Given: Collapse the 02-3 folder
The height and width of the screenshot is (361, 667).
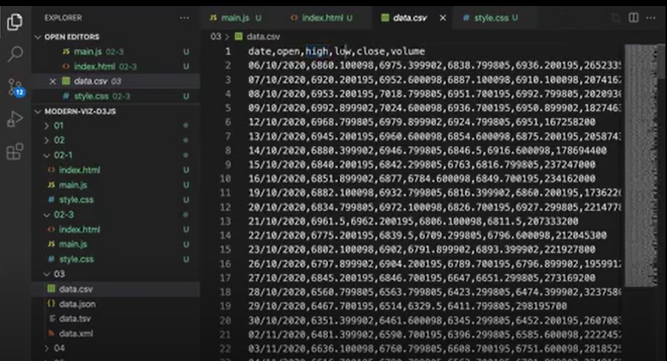Looking at the screenshot, I should (64, 215).
